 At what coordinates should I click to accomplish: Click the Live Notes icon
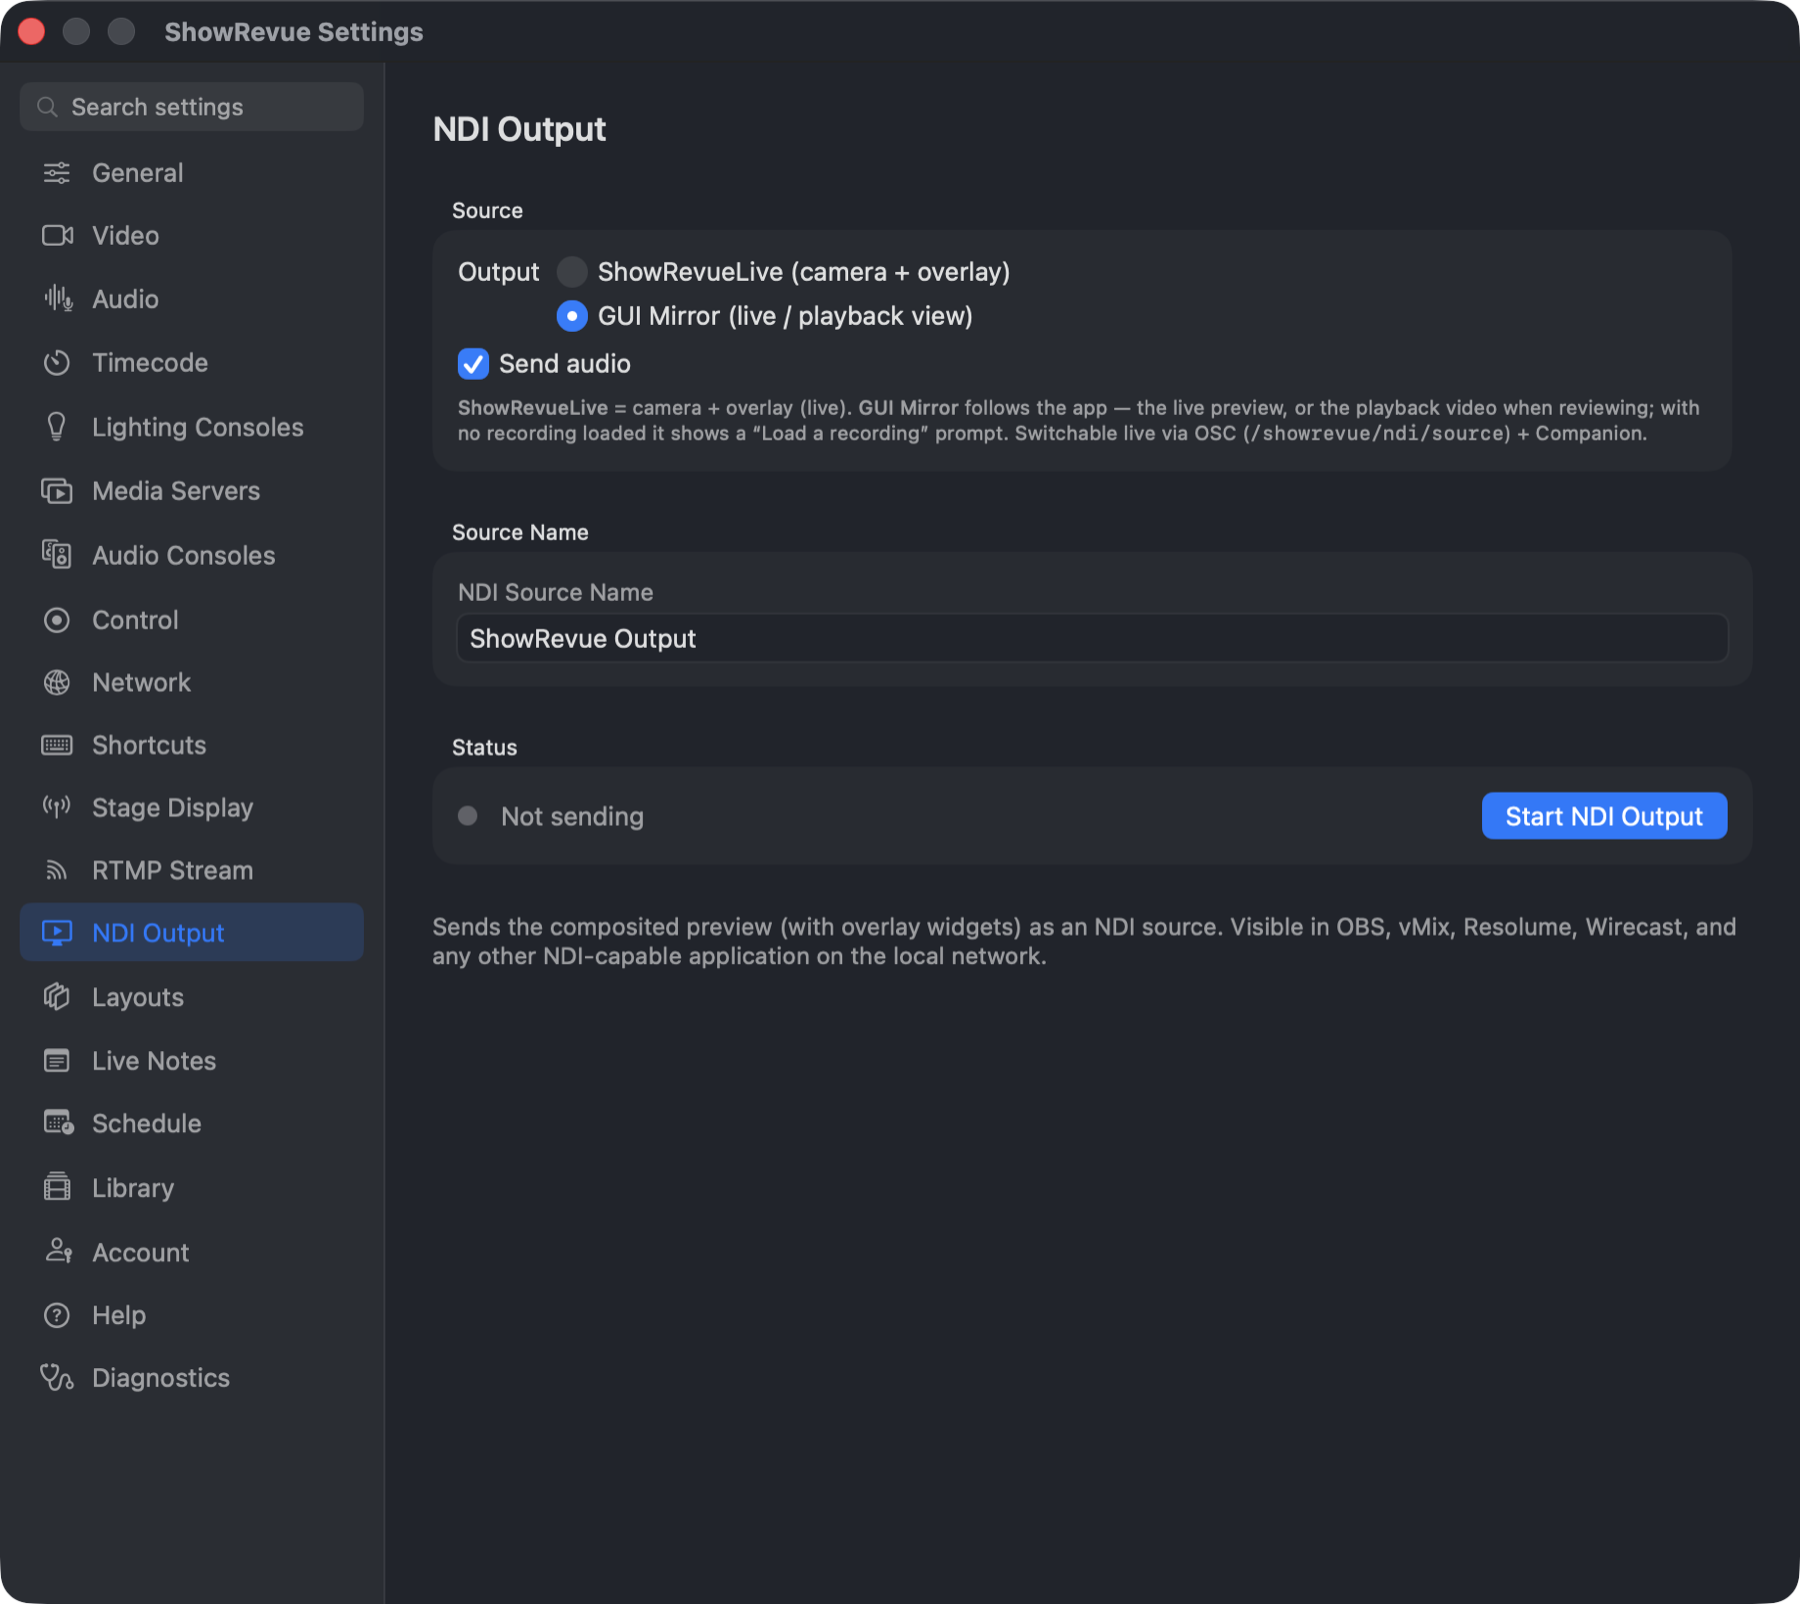(57, 1061)
